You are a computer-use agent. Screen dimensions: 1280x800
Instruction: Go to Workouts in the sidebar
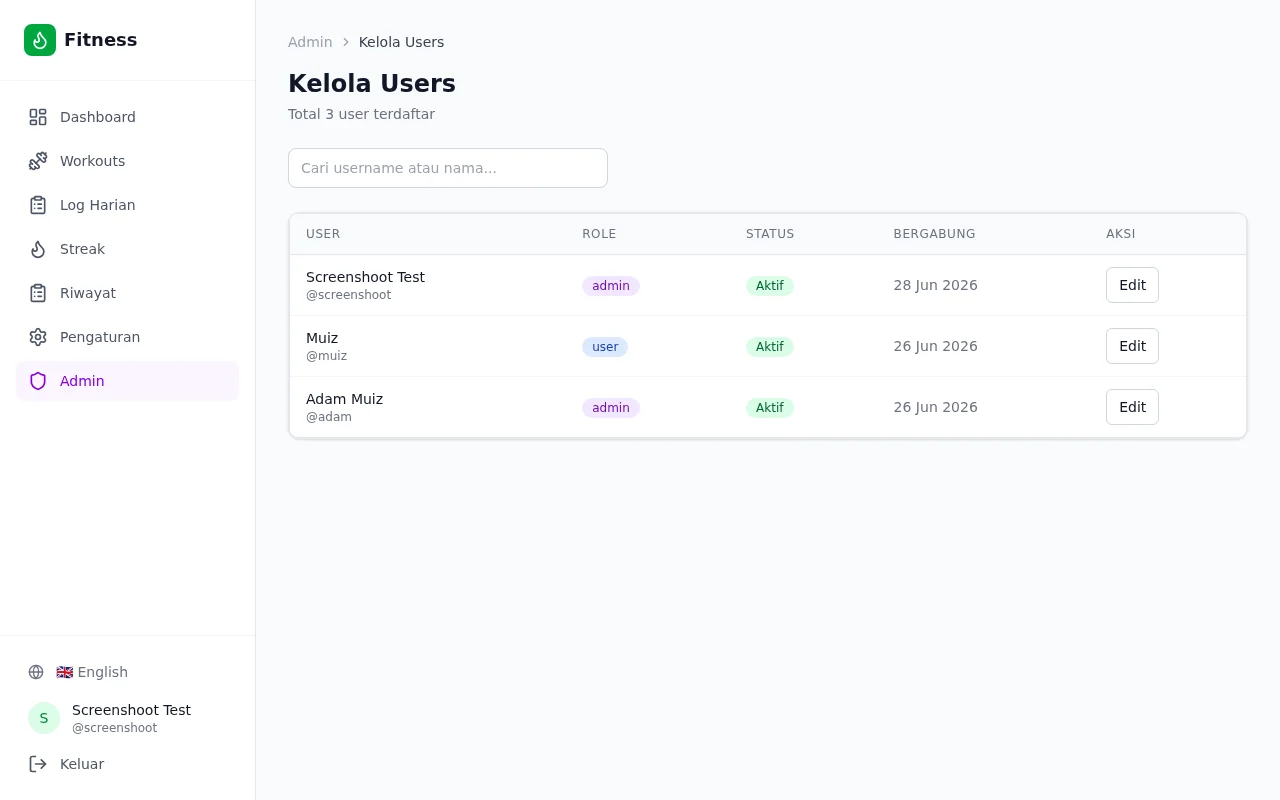tap(127, 161)
